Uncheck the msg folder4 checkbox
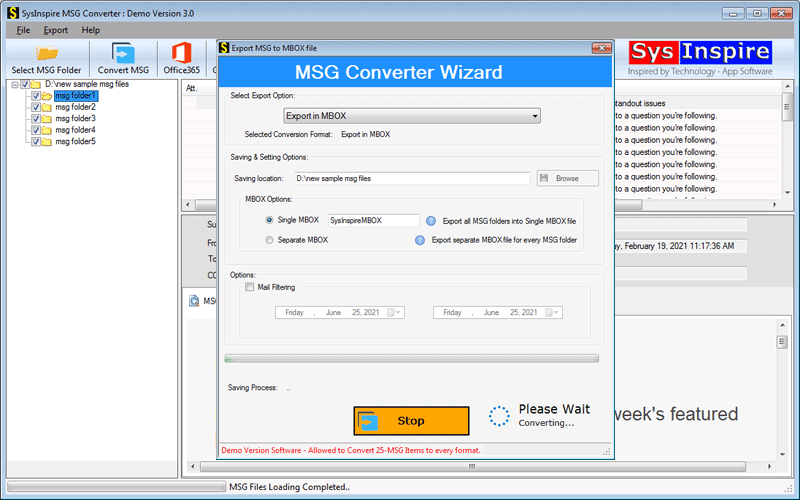Screen dimensions: 800x500 (36, 130)
